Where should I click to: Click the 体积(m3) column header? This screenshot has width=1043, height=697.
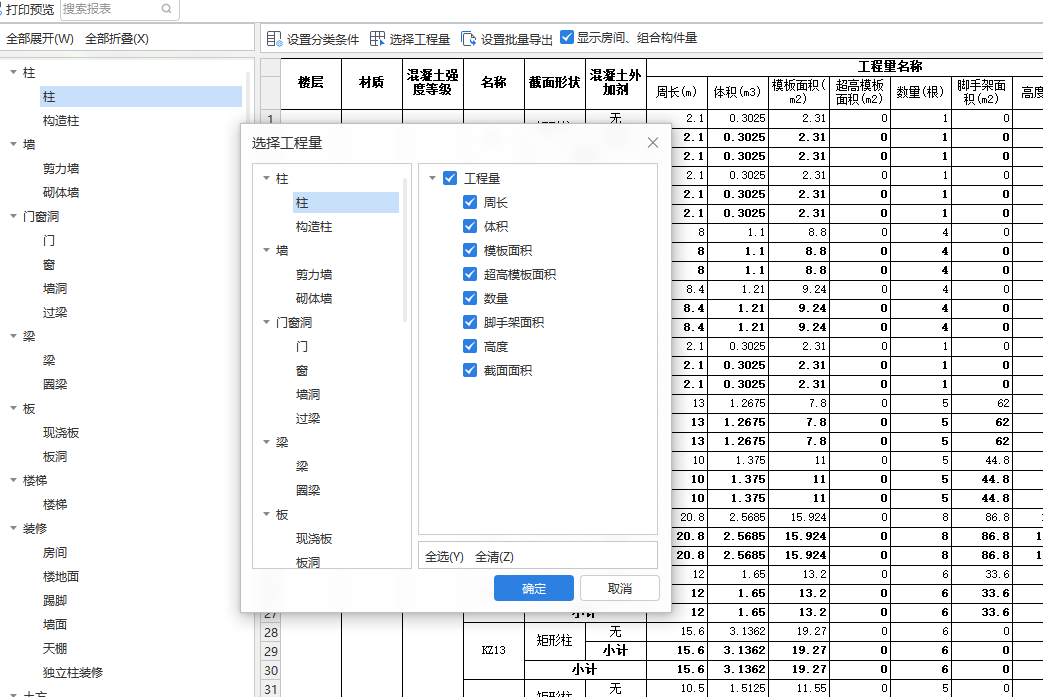[737, 92]
